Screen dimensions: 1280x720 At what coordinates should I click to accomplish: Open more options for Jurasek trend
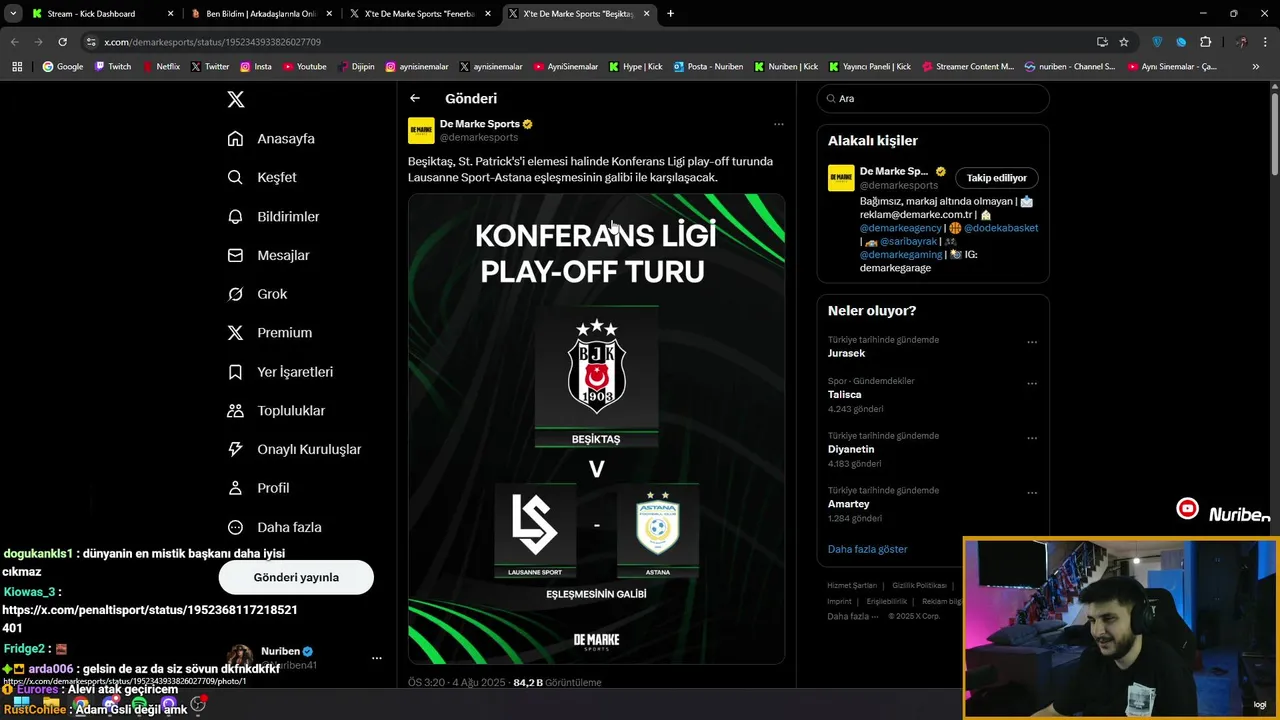coord(1032,342)
